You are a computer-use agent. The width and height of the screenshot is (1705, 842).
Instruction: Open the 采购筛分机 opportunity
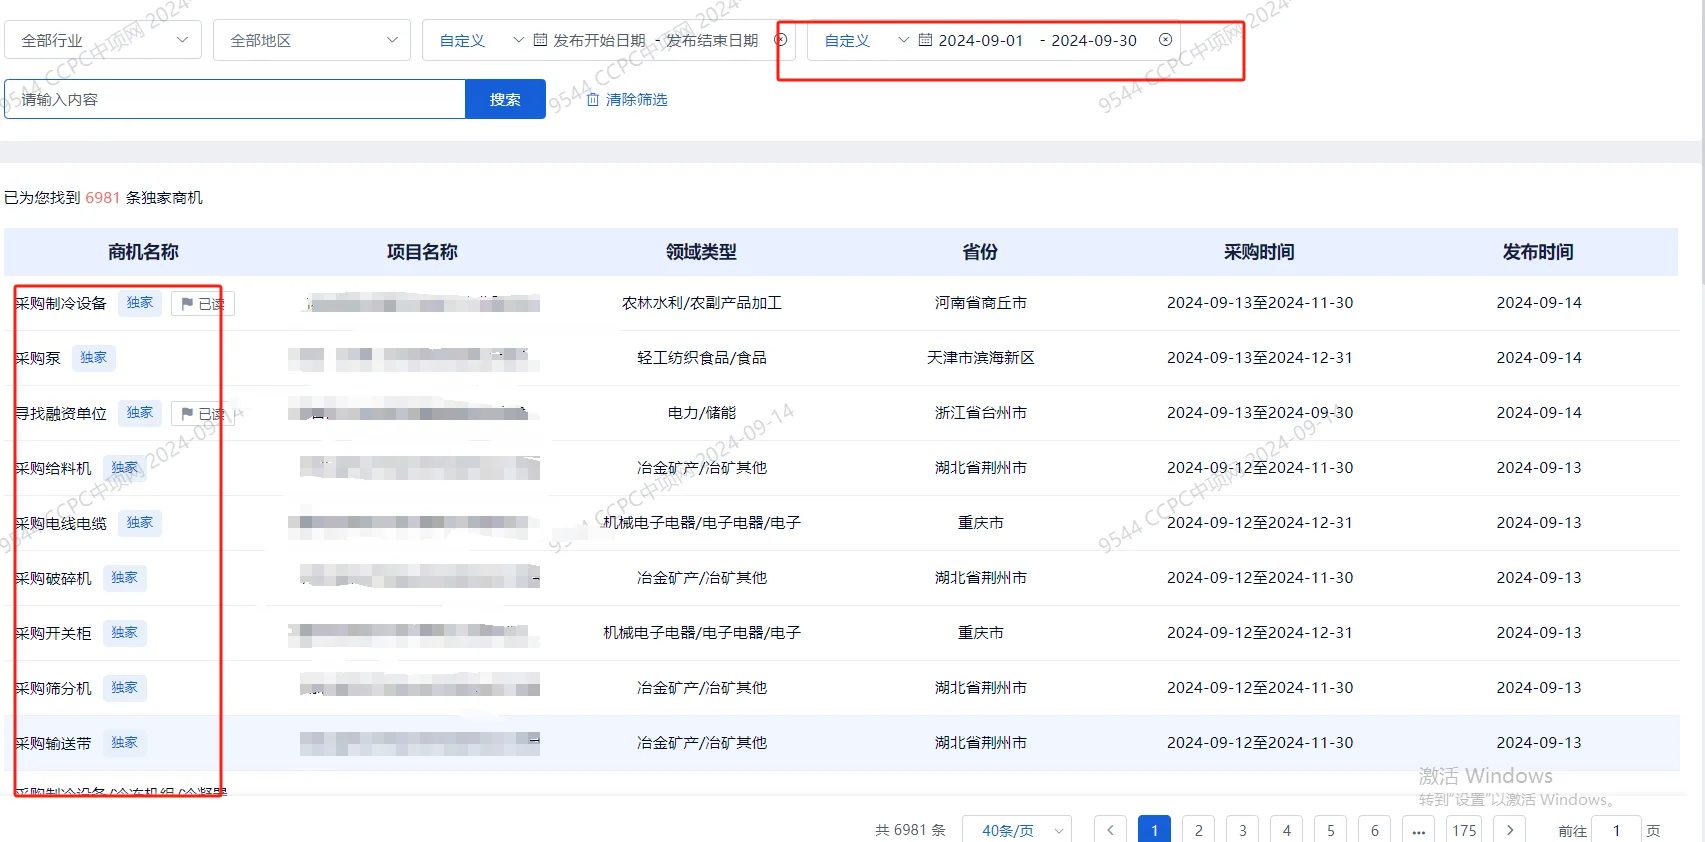(x=53, y=688)
